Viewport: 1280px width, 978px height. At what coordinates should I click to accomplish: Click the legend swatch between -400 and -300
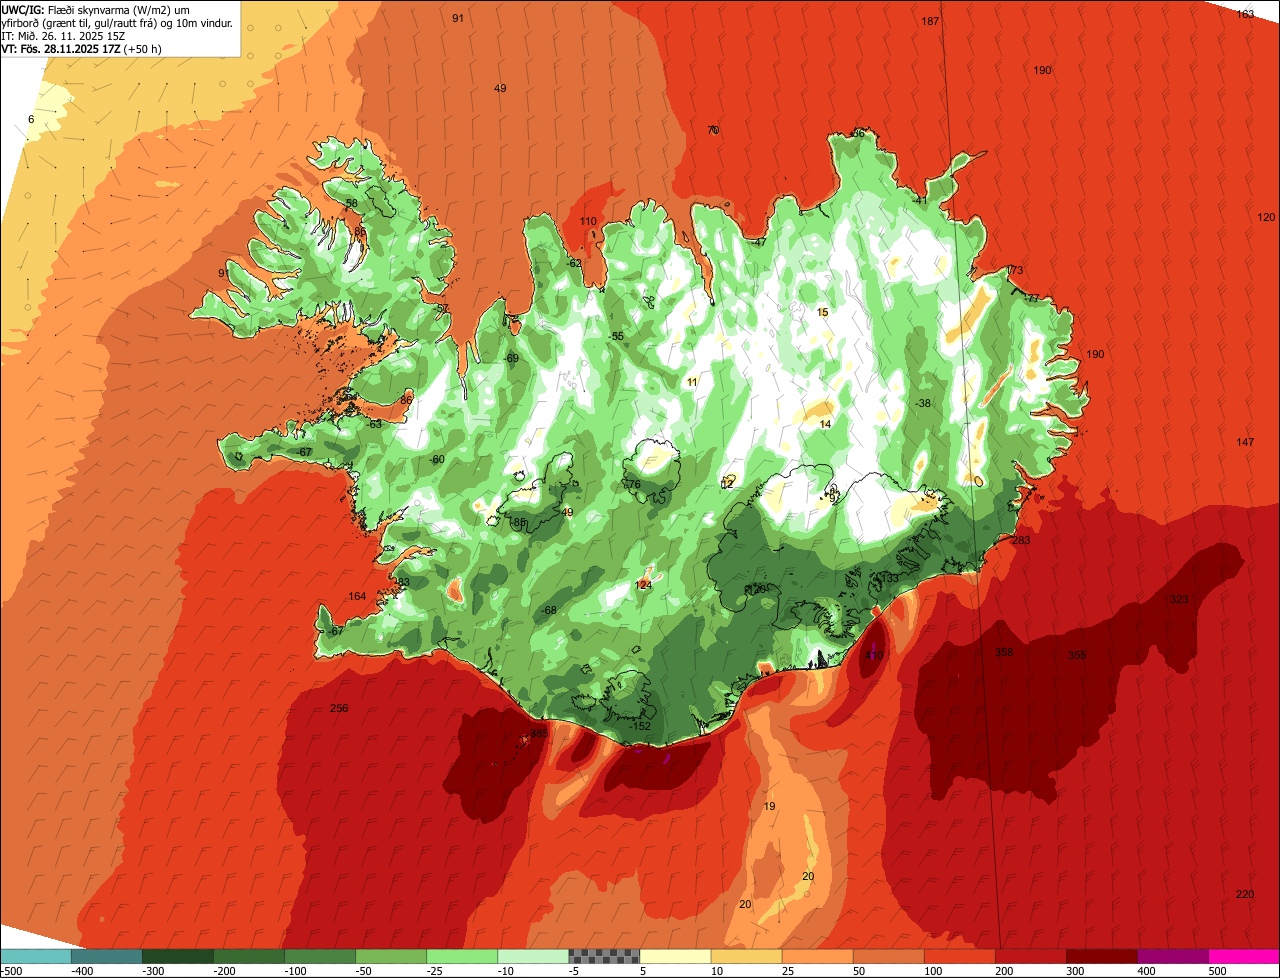click(107, 956)
